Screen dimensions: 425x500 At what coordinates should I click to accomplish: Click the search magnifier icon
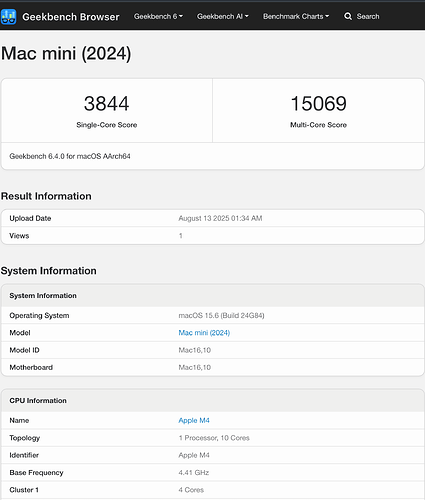pyautogui.click(x=348, y=16)
